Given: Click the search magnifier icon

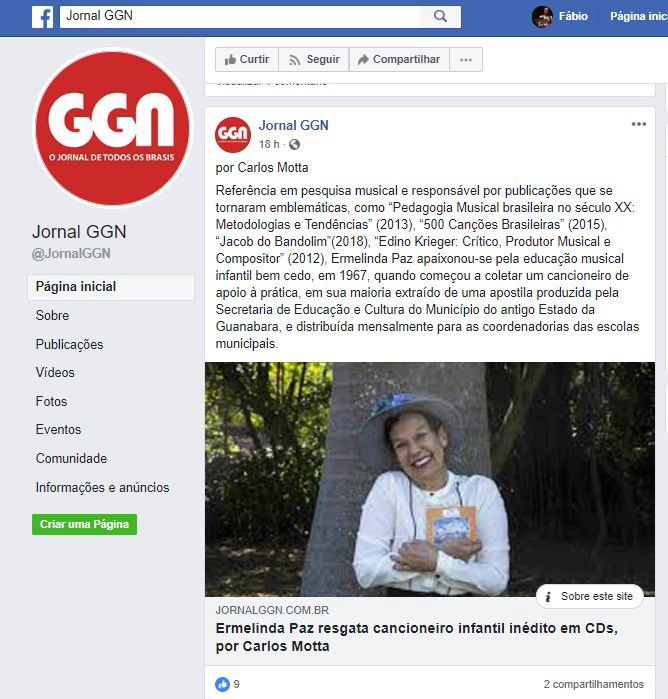Looking at the screenshot, I should (x=440, y=16).
